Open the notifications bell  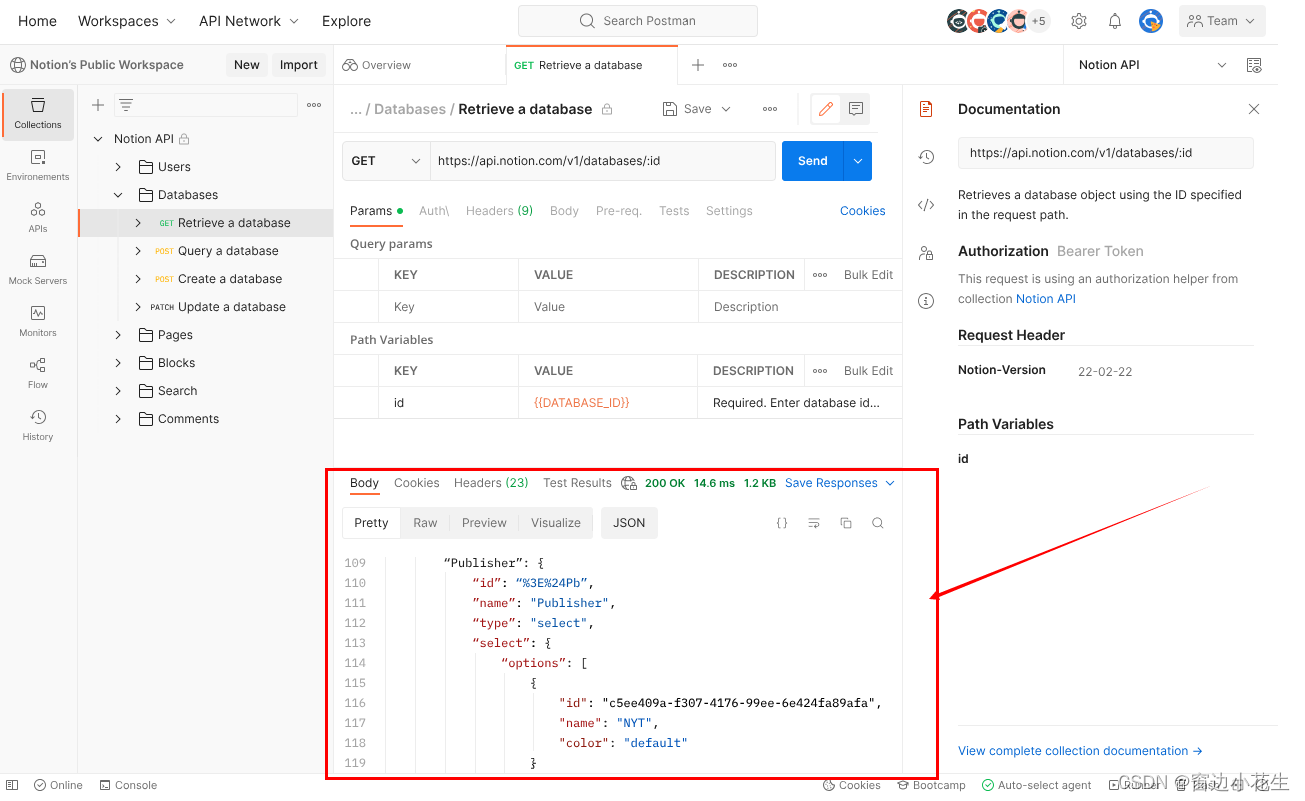(1115, 21)
